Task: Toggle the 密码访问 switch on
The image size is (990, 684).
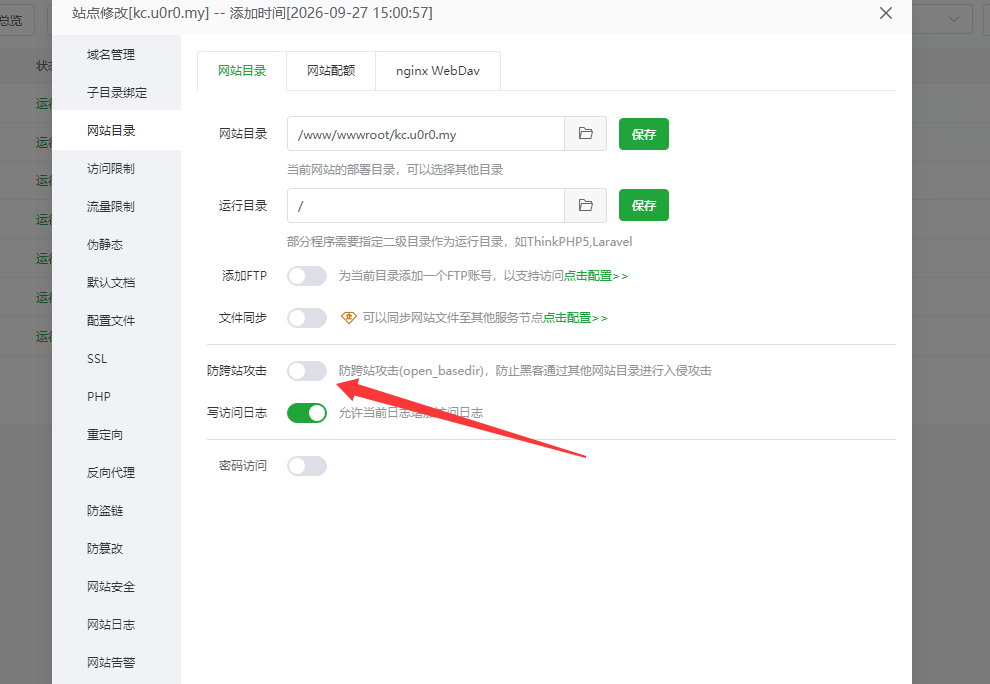Action: coord(307,466)
